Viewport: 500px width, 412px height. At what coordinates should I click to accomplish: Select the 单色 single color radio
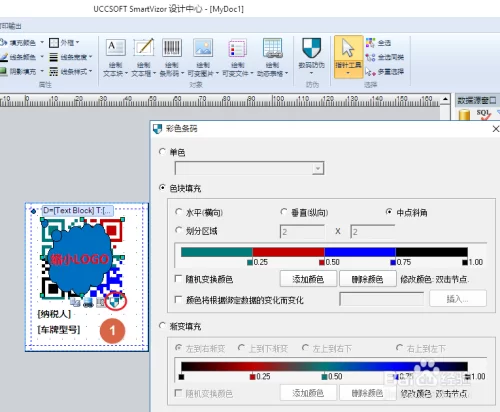[162, 152]
